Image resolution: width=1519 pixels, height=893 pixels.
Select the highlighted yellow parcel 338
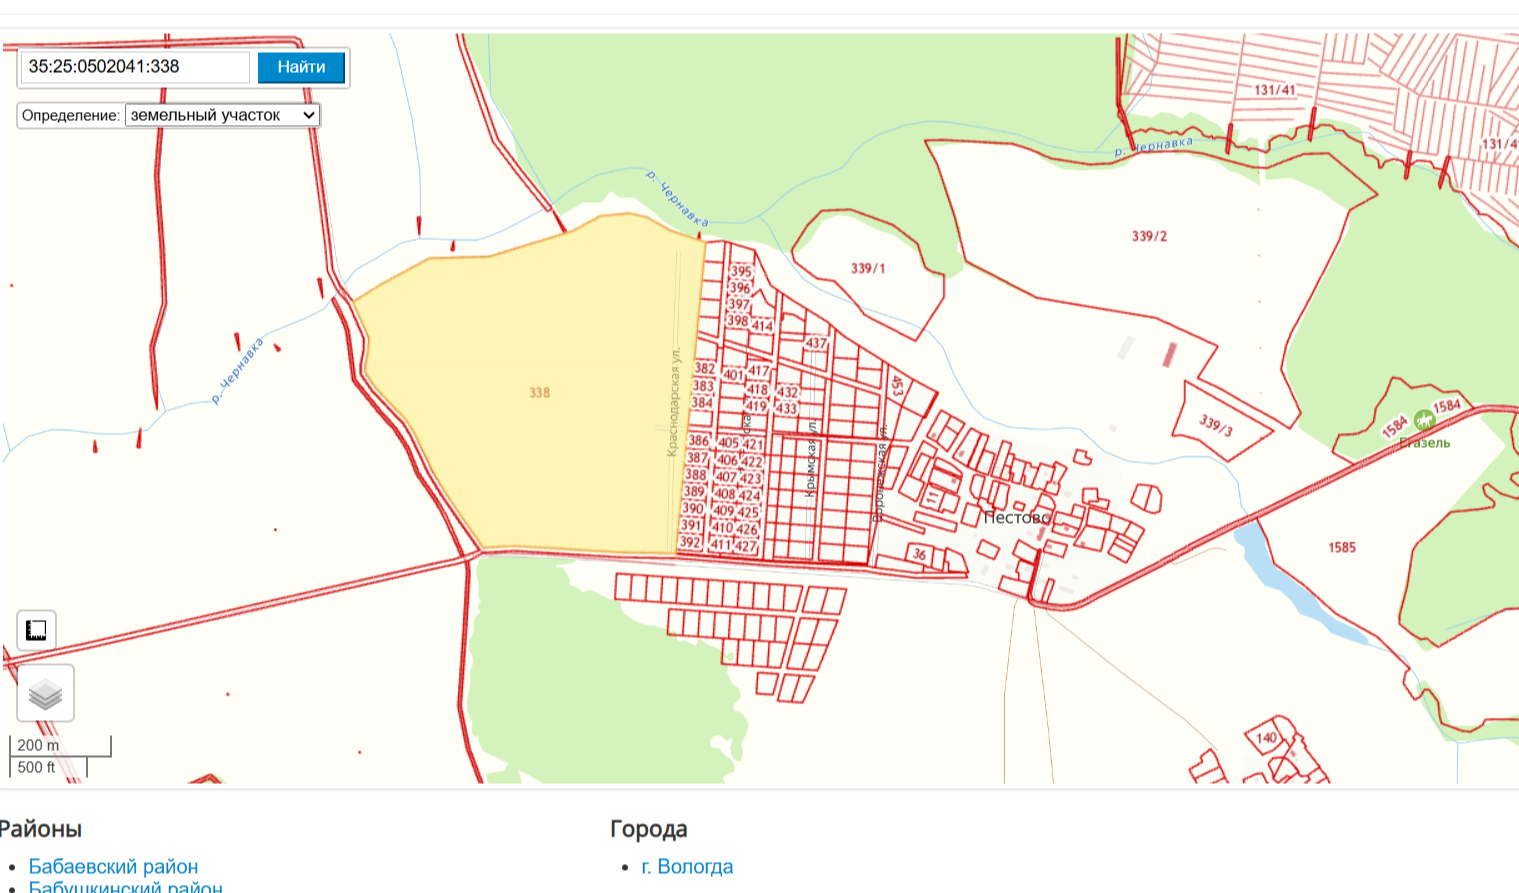pos(539,393)
